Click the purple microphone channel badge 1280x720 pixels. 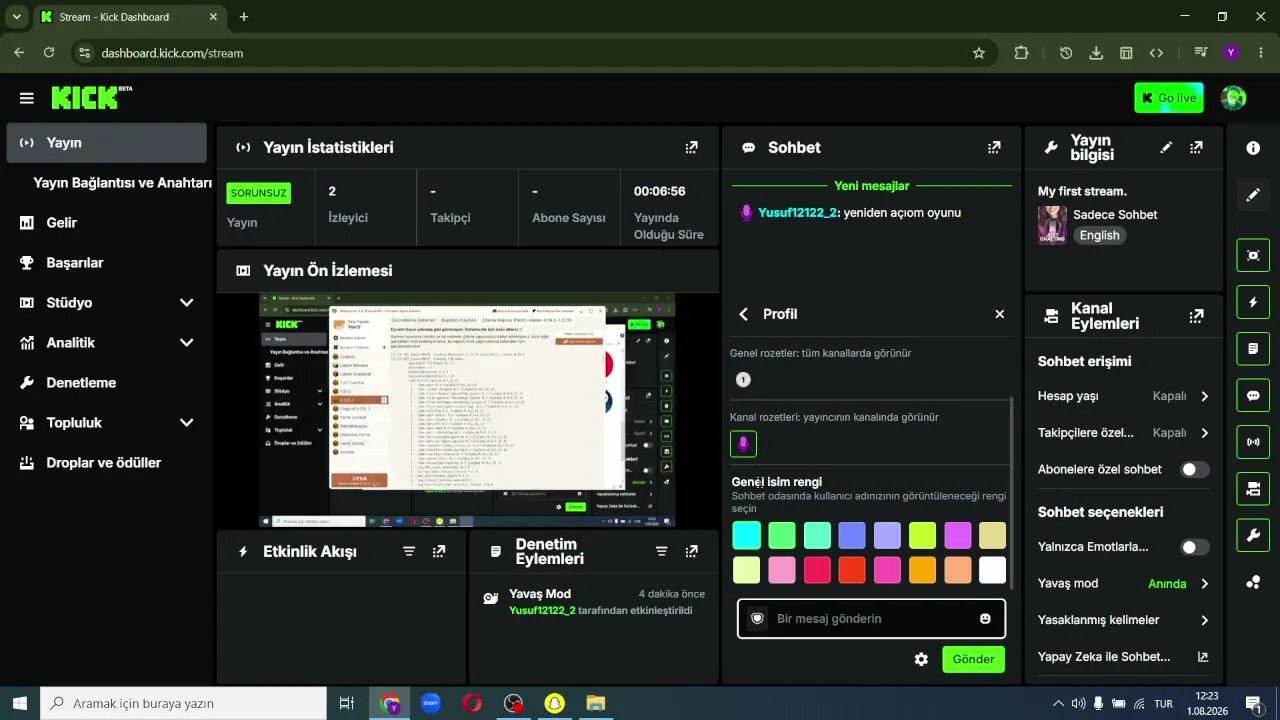[x=743, y=444]
